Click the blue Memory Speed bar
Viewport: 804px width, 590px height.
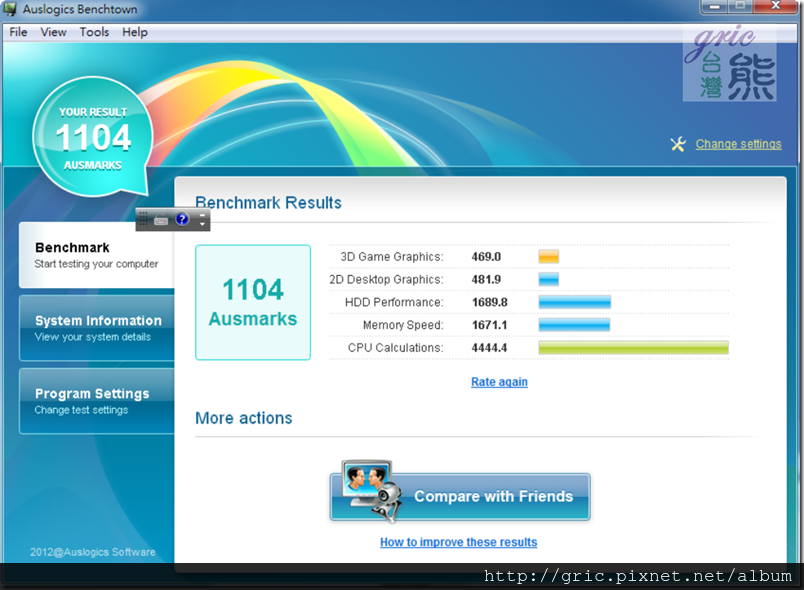(x=574, y=324)
